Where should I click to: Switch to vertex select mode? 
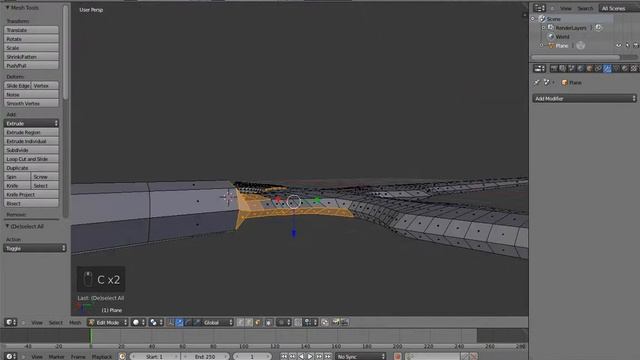240,322
